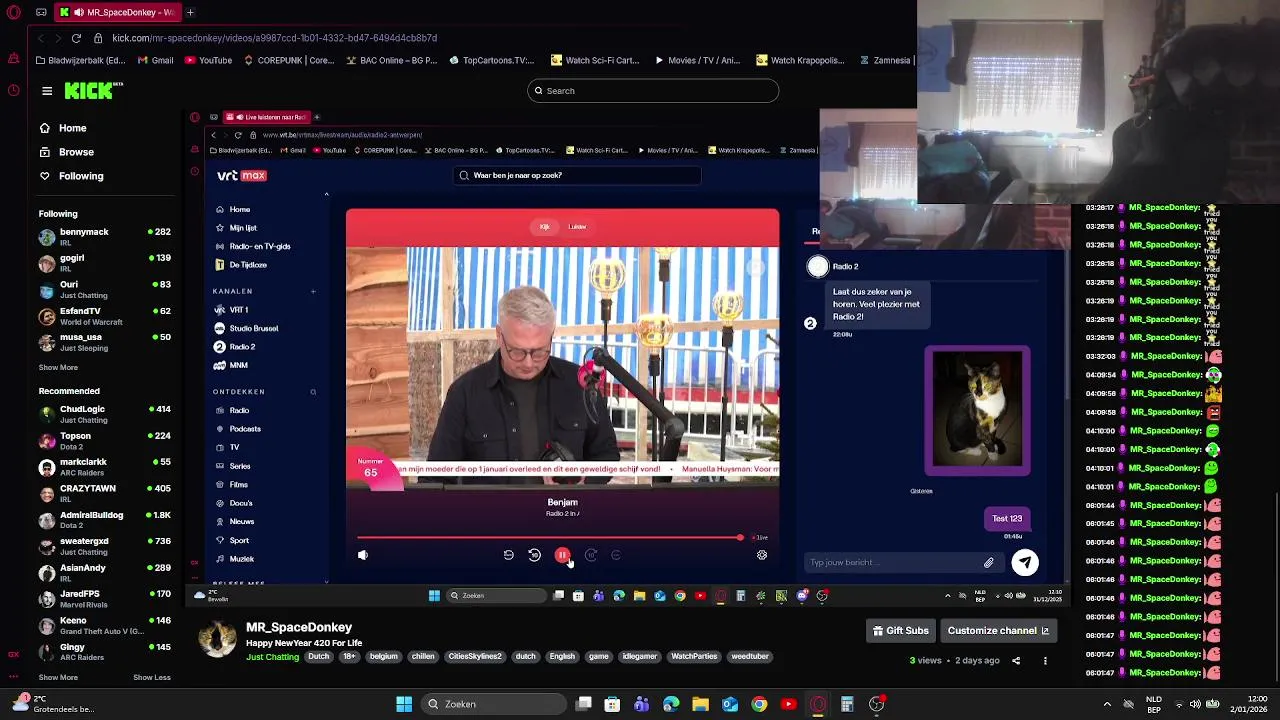Send chat message with the round send button
1280x720 pixels.
pos(1025,562)
